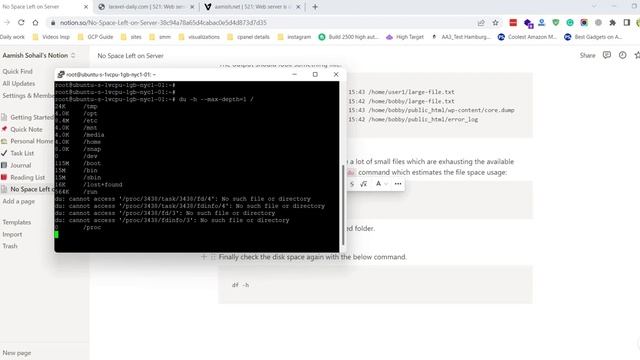
Task: Open the 'instagram' bookmark folder
Action: [294, 37]
